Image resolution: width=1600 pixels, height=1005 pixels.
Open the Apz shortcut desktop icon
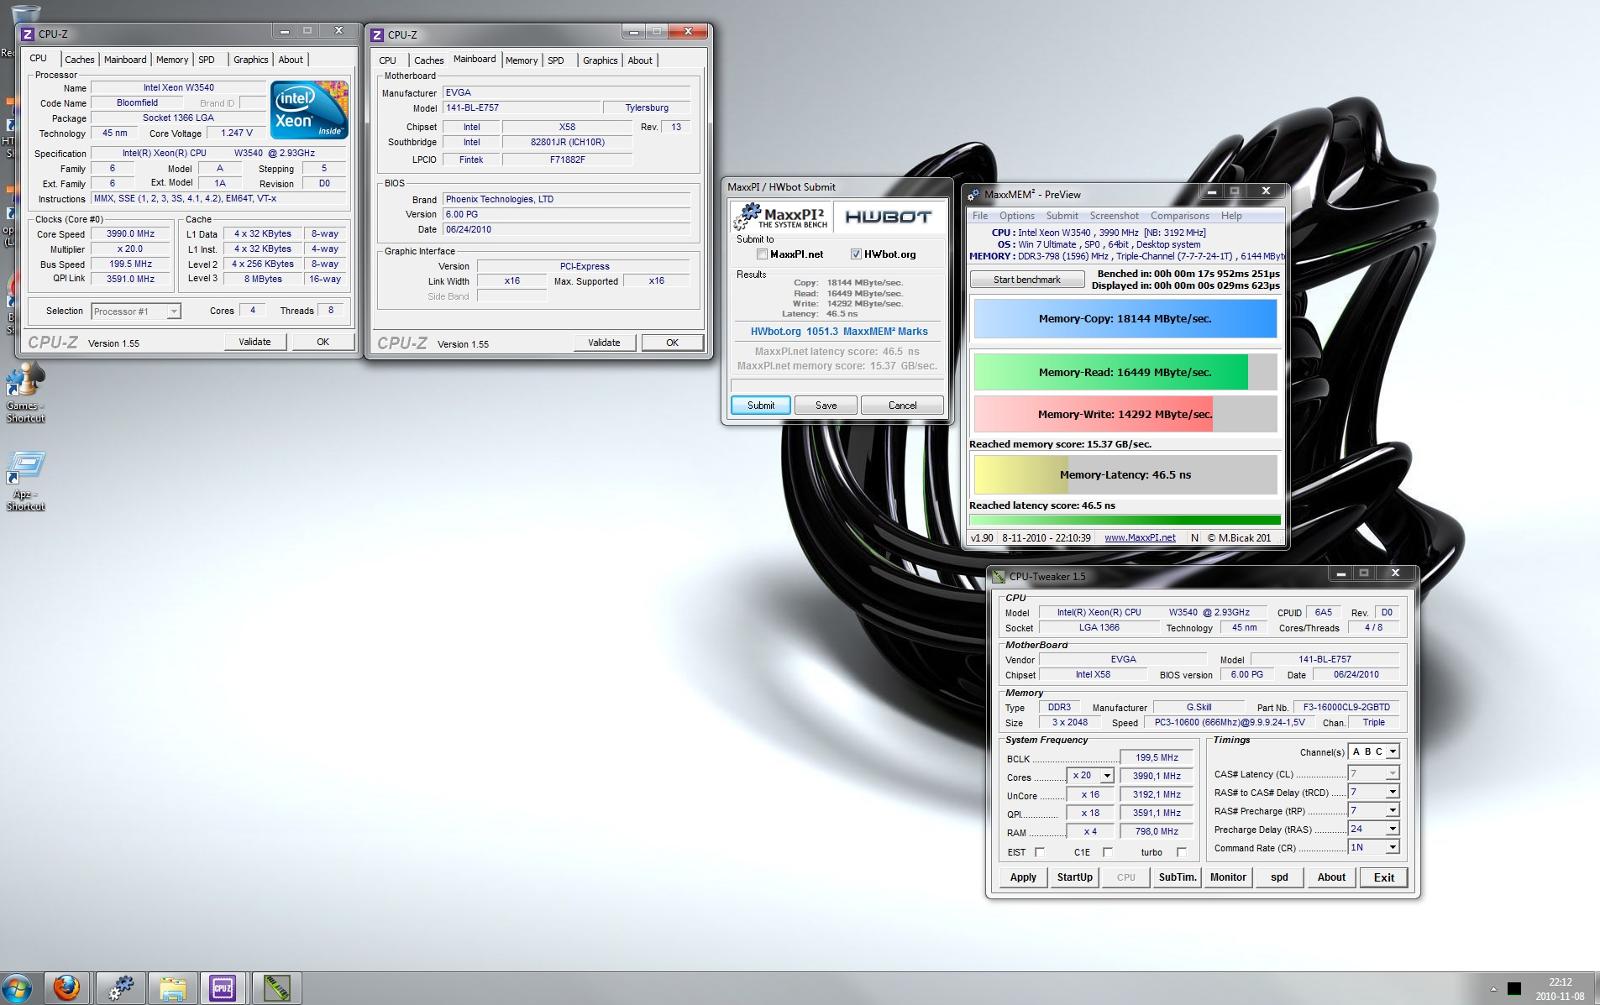tap(25, 481)
